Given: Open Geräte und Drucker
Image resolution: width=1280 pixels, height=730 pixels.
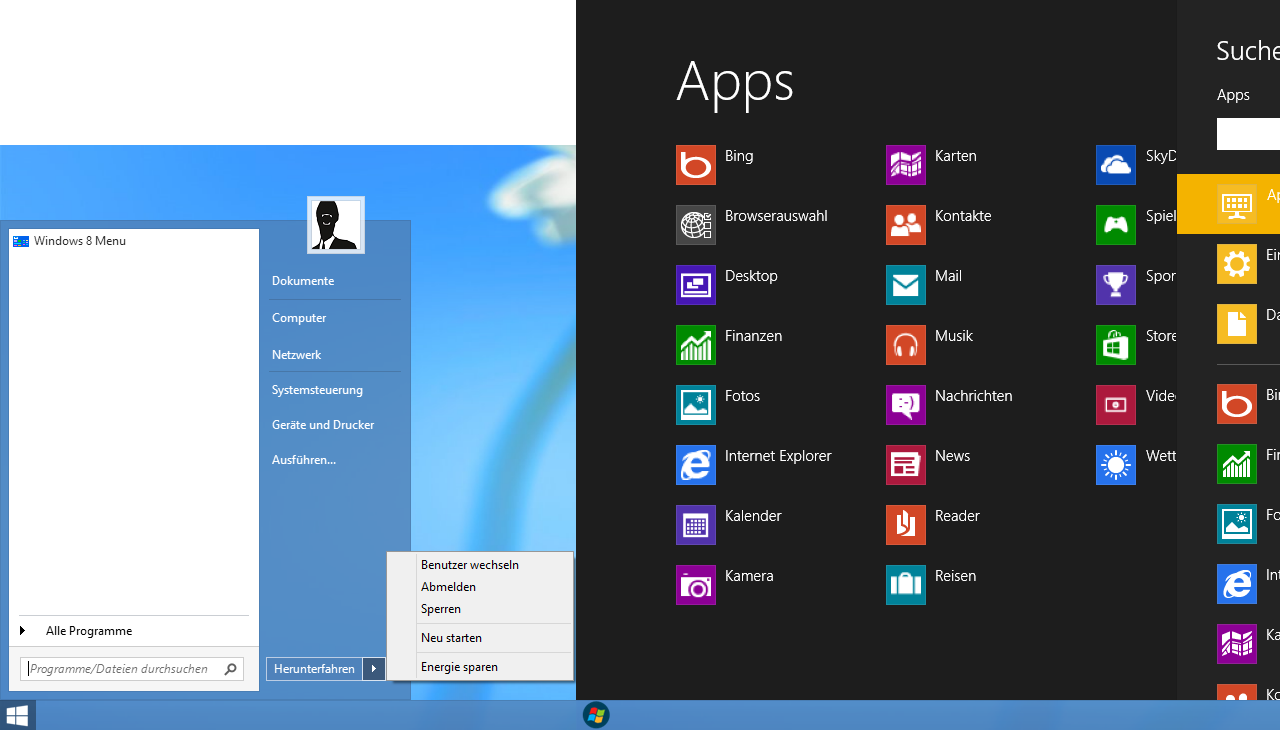Looking at the screenshot, I should click(323, 425).
